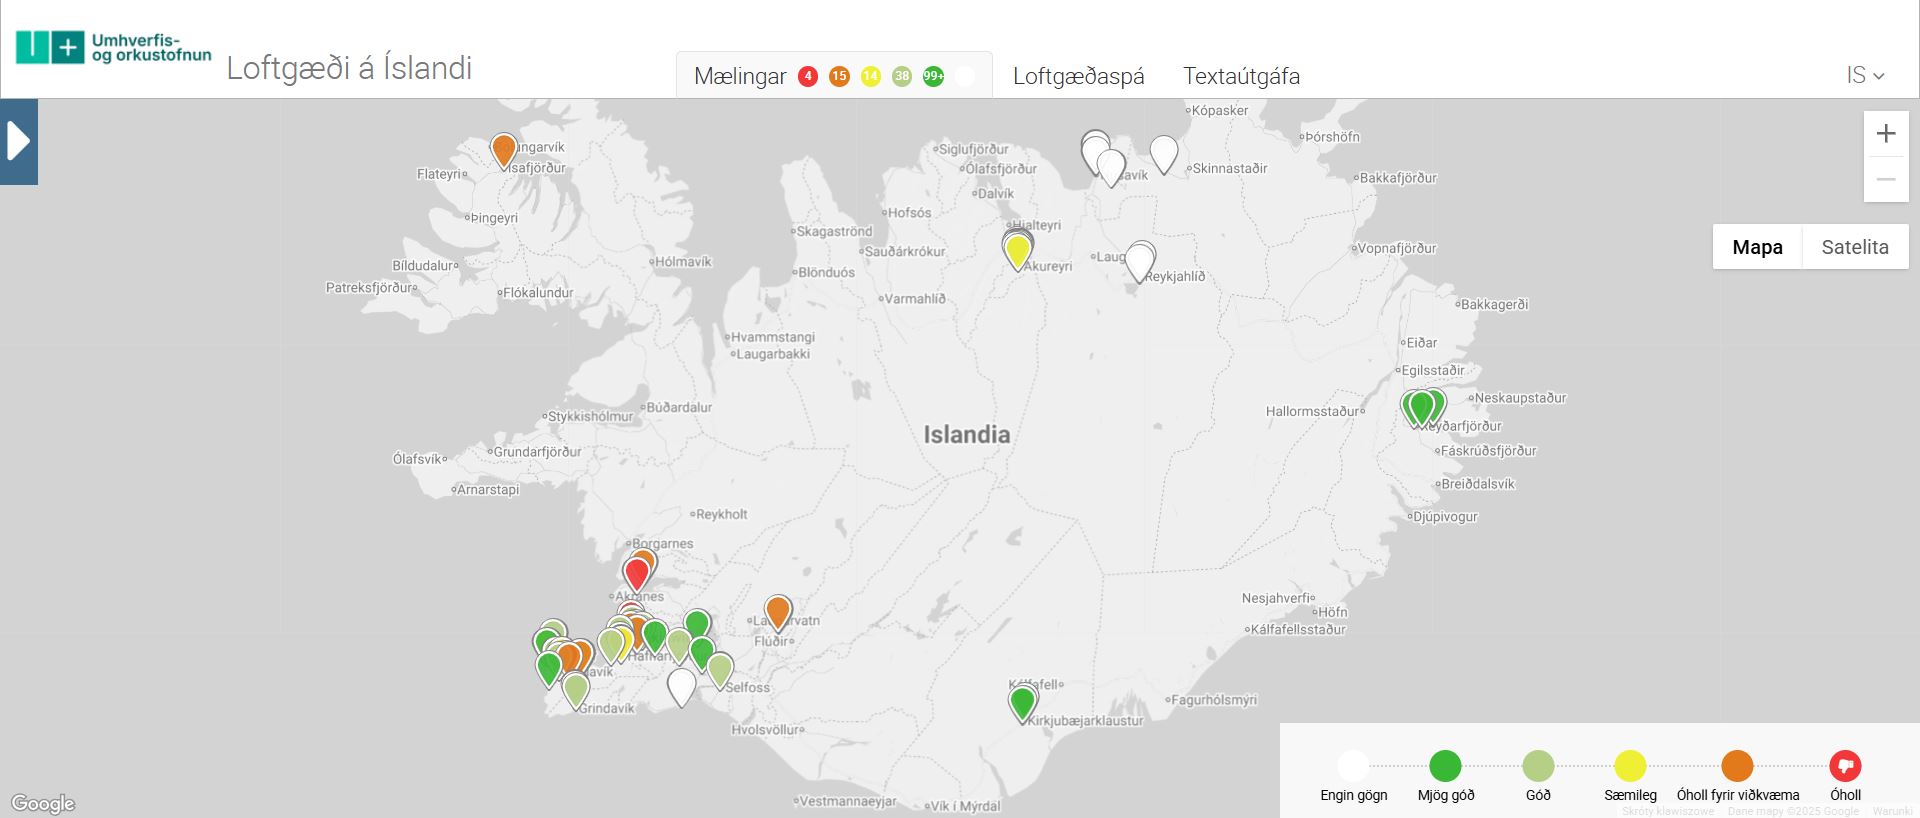Open the Loftgæðaspá tab
Screen dimensions: 1920x818
[1078, 76]
